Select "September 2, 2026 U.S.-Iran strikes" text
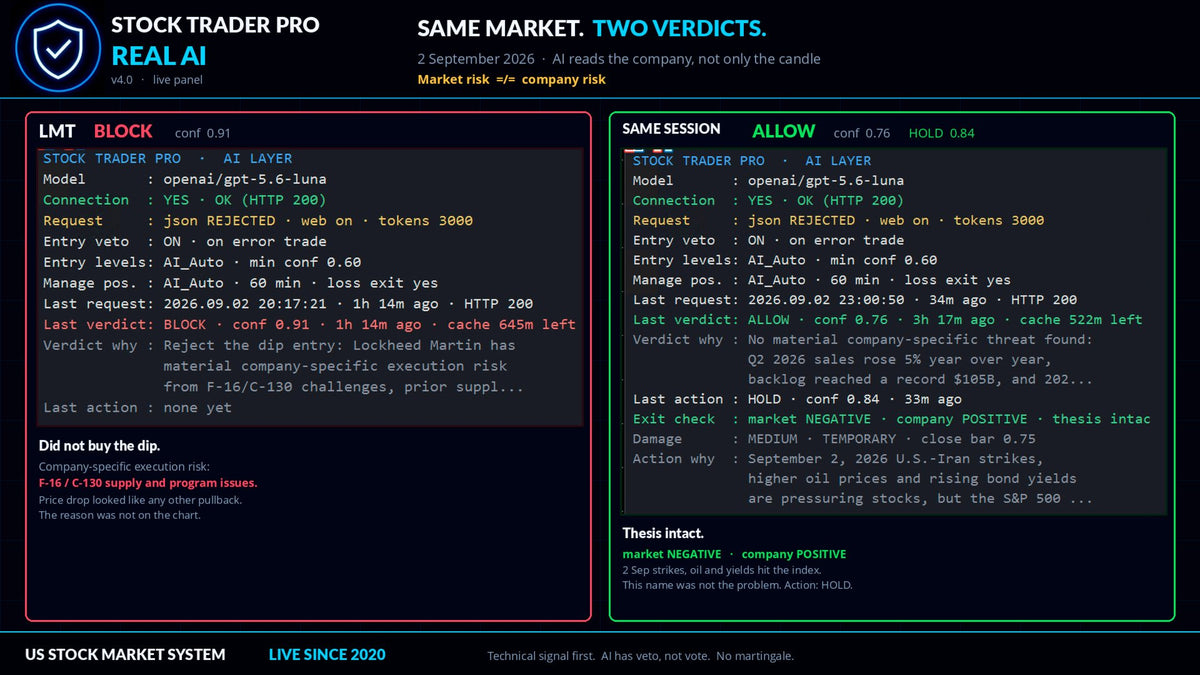The height and width of the screenshot is (675, 1200). coord(895,459)
